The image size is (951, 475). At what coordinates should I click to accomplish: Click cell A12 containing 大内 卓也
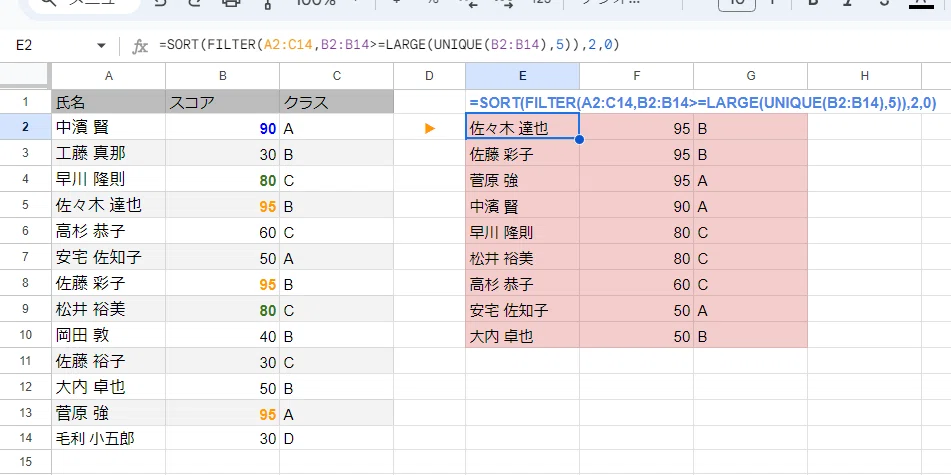click(109, 387)
